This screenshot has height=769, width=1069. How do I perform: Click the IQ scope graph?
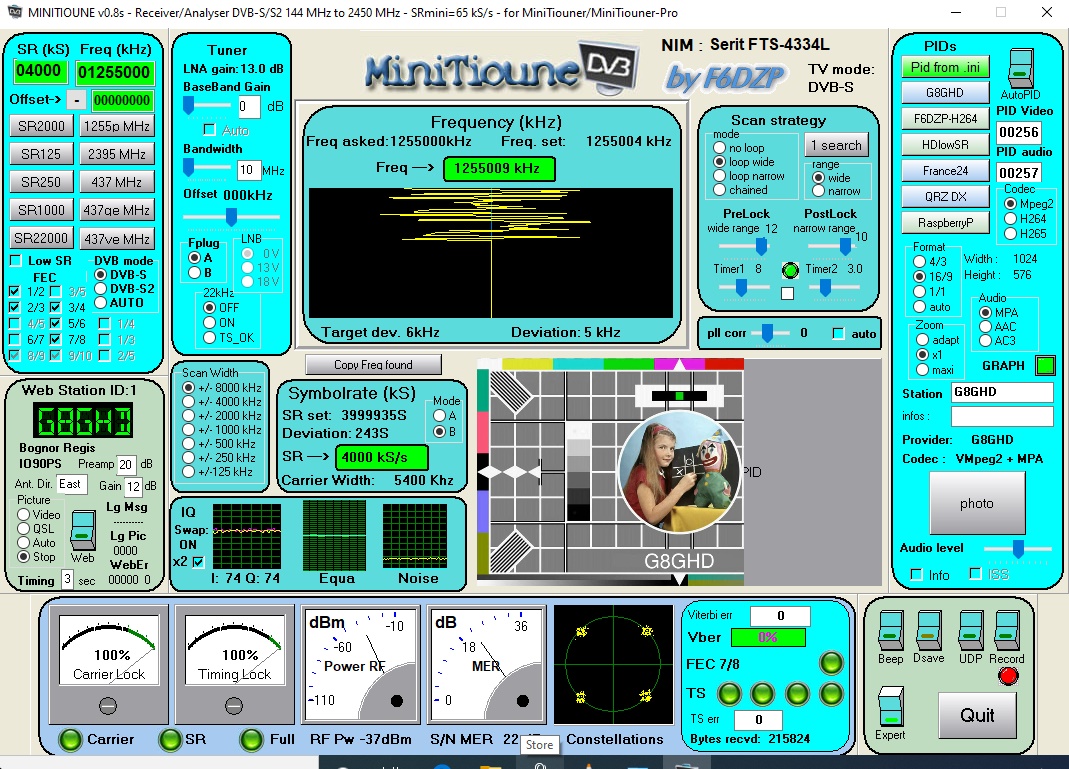click(247, 536)
